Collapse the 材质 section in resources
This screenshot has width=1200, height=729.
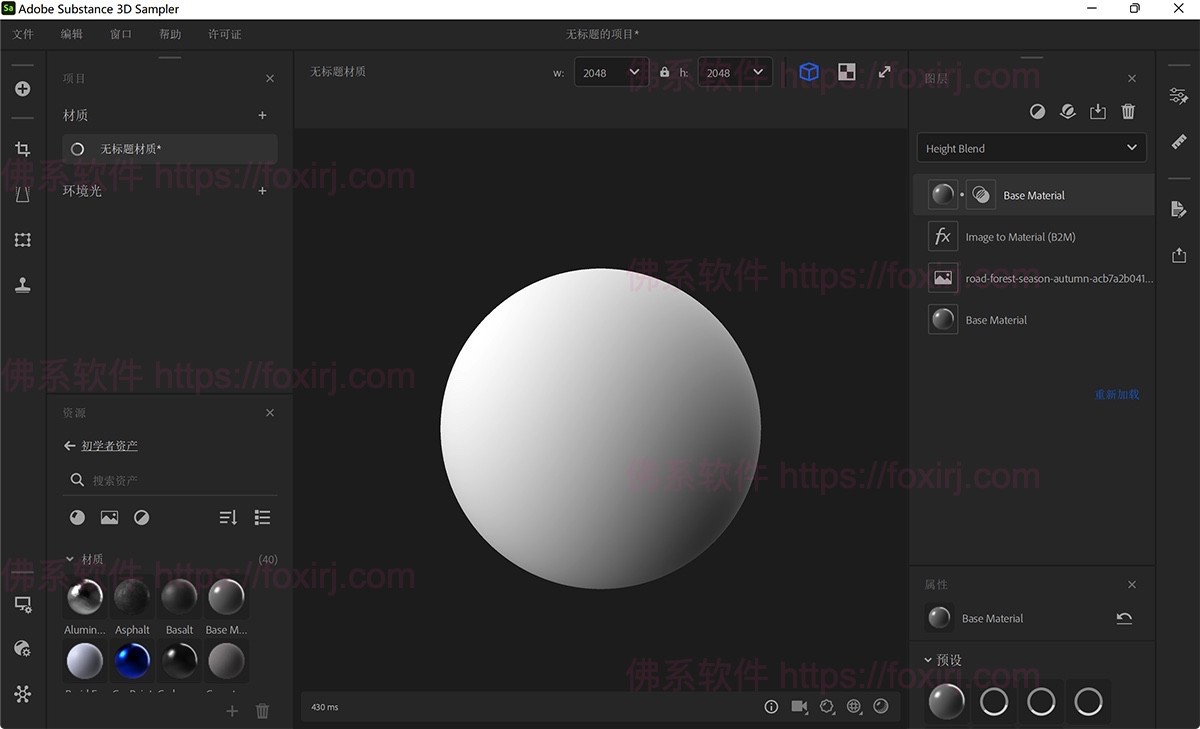point(70,559)
